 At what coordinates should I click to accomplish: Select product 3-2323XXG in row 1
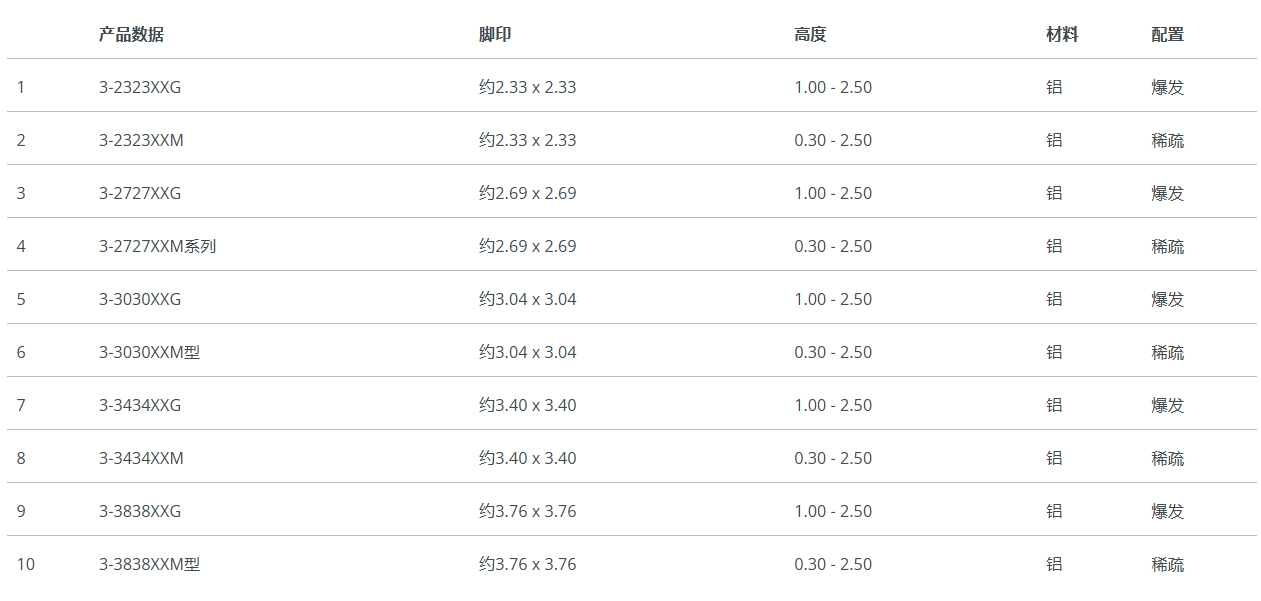pos(140,87)
